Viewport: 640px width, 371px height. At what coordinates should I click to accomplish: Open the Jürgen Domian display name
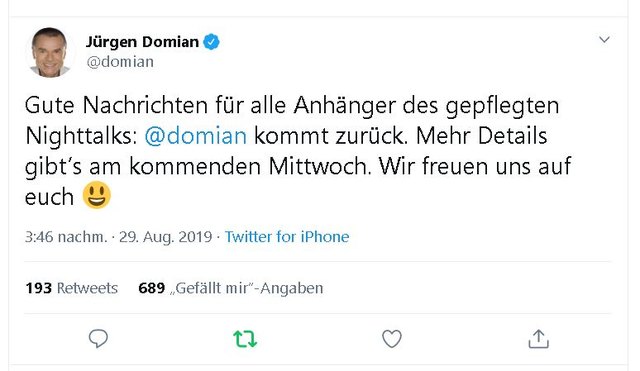[x=142, y=42]
